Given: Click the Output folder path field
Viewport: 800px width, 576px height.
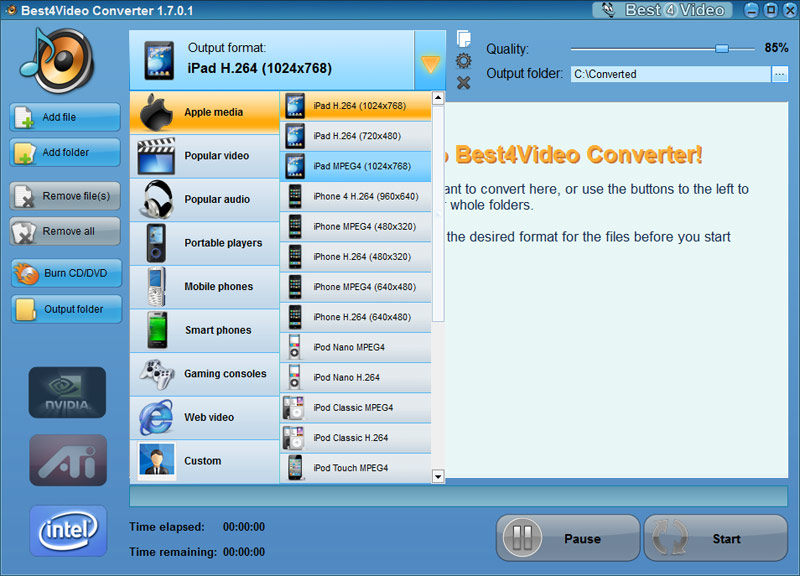Looking at the screenshot, I should (x=670, y=74).
